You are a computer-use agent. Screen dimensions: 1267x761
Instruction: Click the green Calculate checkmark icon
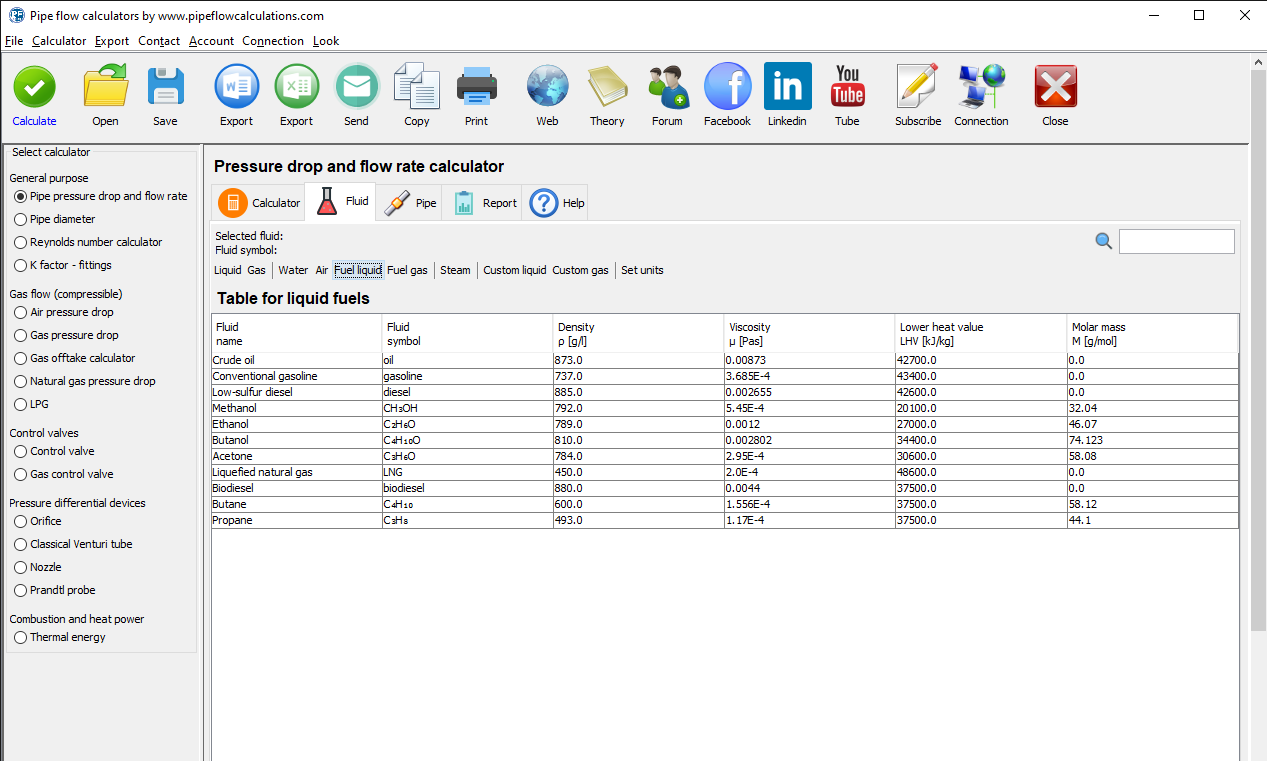(34, 88)
